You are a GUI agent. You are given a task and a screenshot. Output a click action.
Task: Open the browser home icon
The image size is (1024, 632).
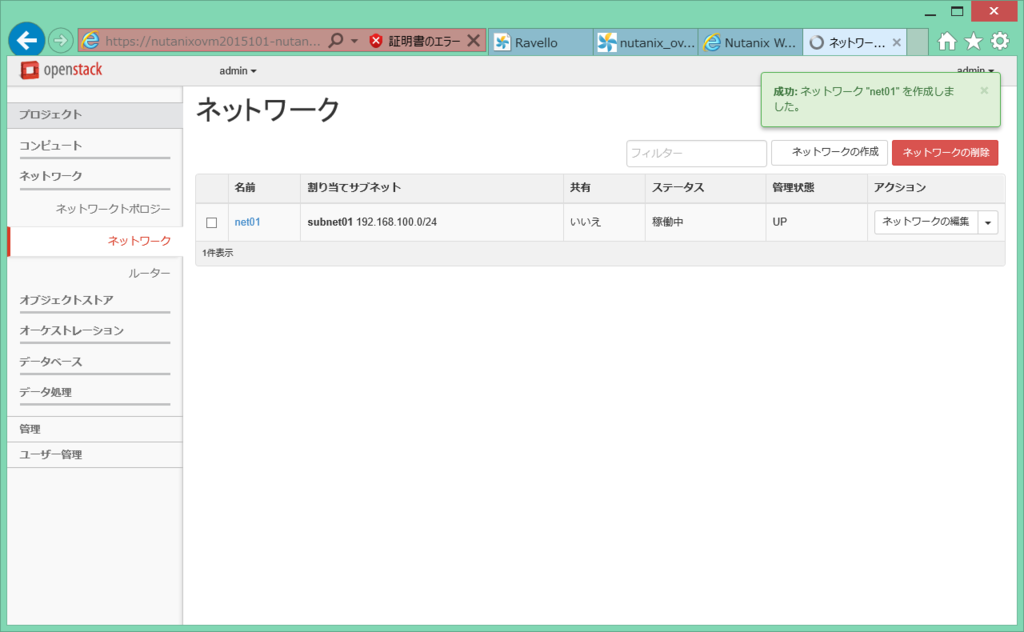[x=946, y=42]
